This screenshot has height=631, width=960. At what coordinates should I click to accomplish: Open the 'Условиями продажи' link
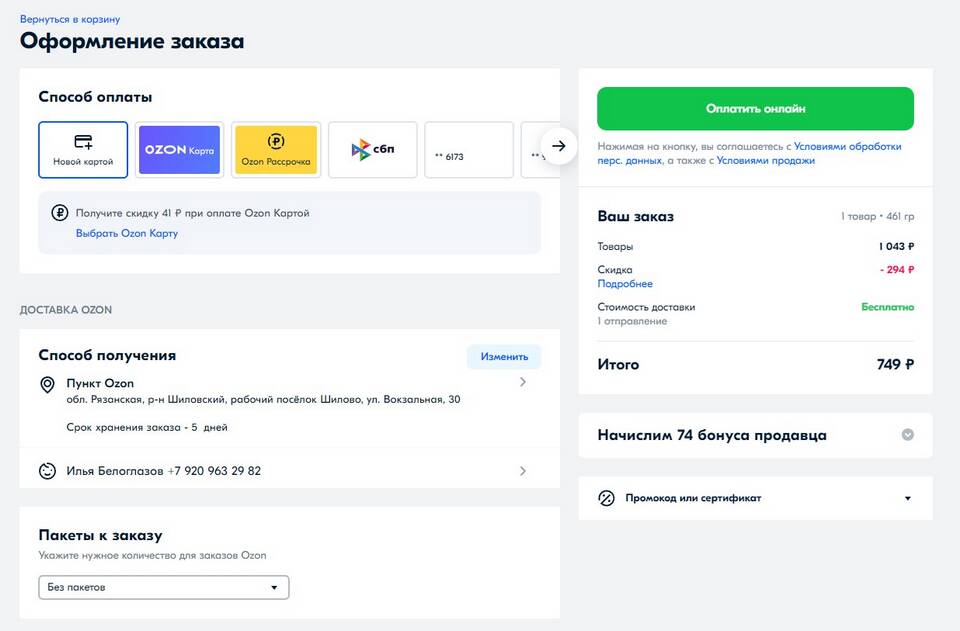765,160
